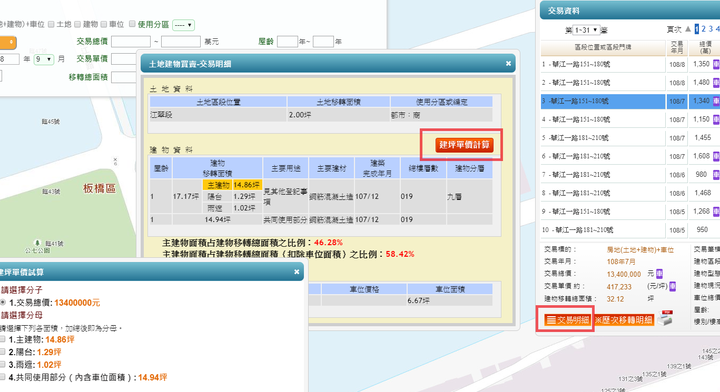Go to results page 3
The height and width of the screenshot is (392, 720).
coord(711,29)
